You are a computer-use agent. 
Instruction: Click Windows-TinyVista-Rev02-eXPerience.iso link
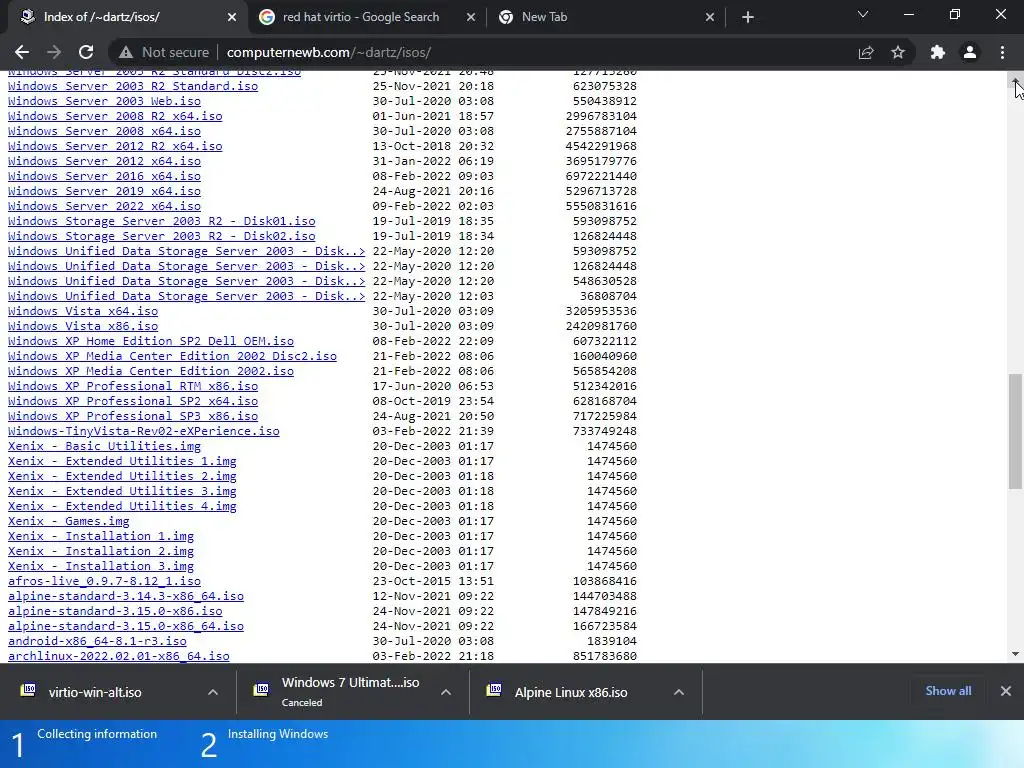click(144, 432)
